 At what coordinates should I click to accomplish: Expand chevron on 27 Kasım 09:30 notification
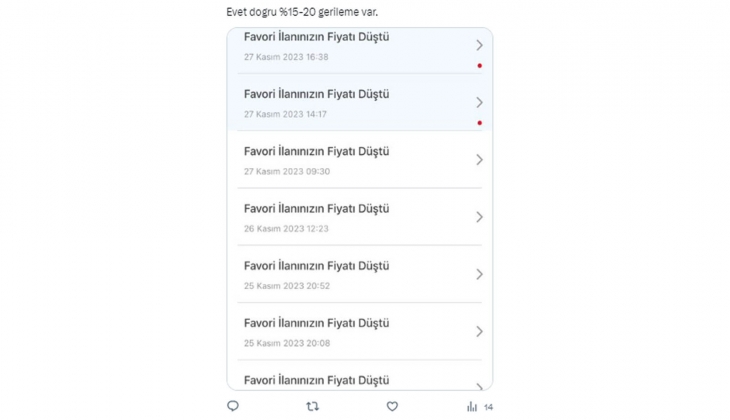pos(480,160)
